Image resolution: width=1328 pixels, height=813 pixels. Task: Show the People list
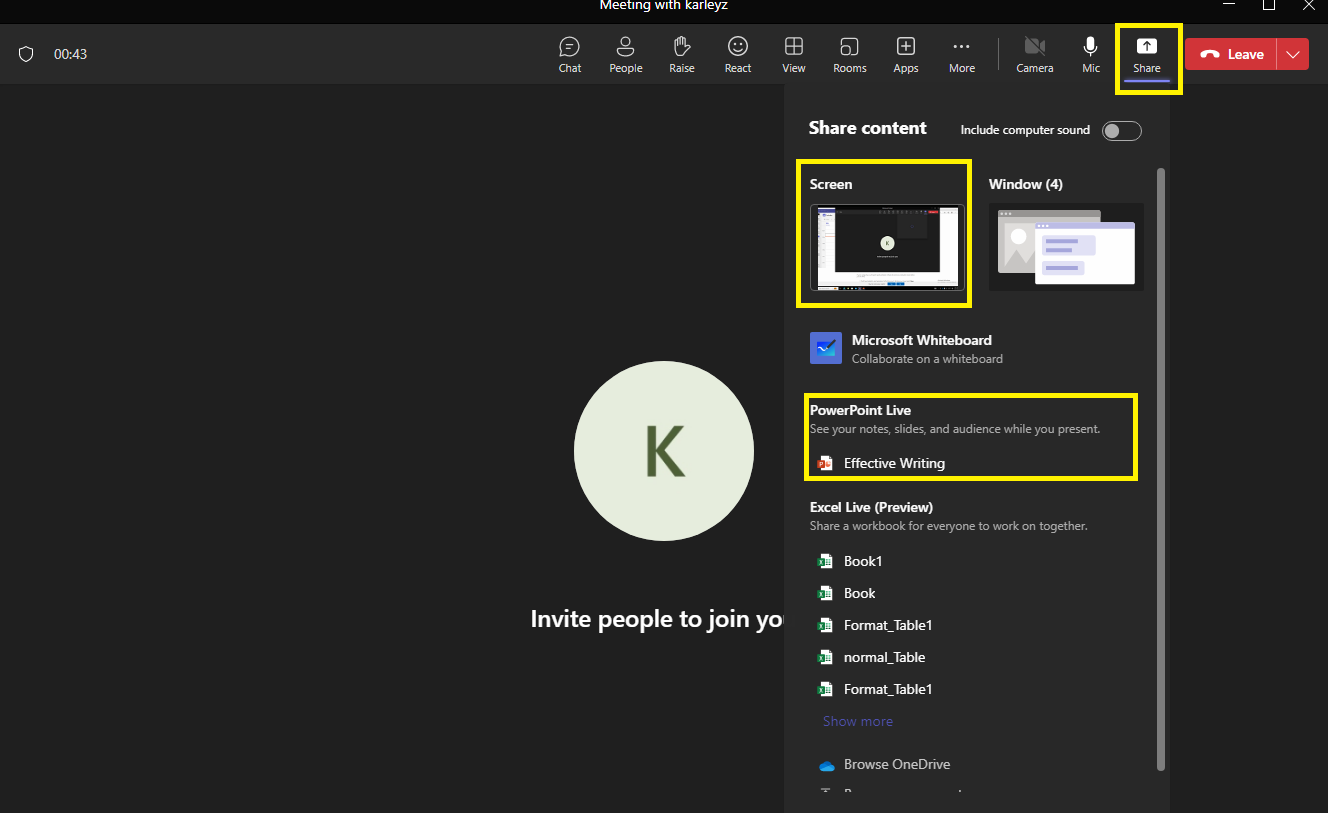pos(626,55)
